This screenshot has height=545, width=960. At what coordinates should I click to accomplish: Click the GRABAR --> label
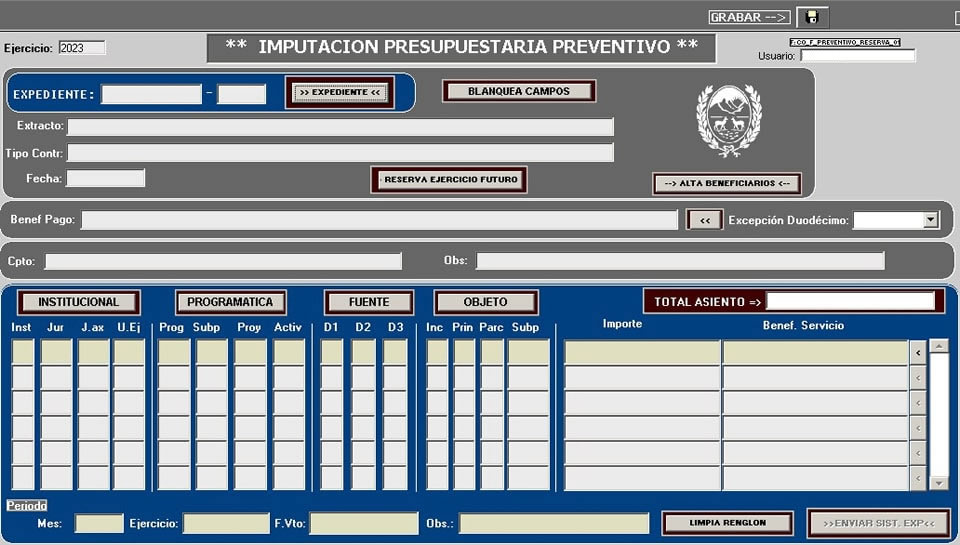[749, 17]
